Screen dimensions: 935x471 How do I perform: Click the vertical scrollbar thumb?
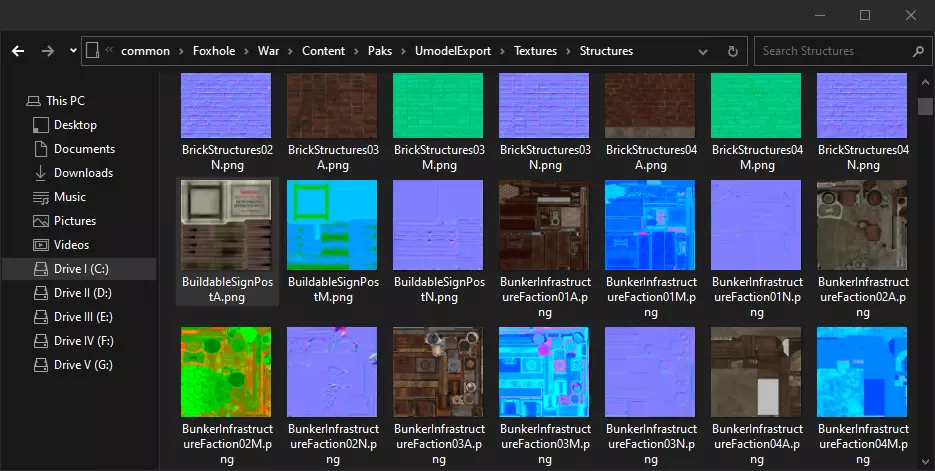pyautogui.click(x=925, y=106)
